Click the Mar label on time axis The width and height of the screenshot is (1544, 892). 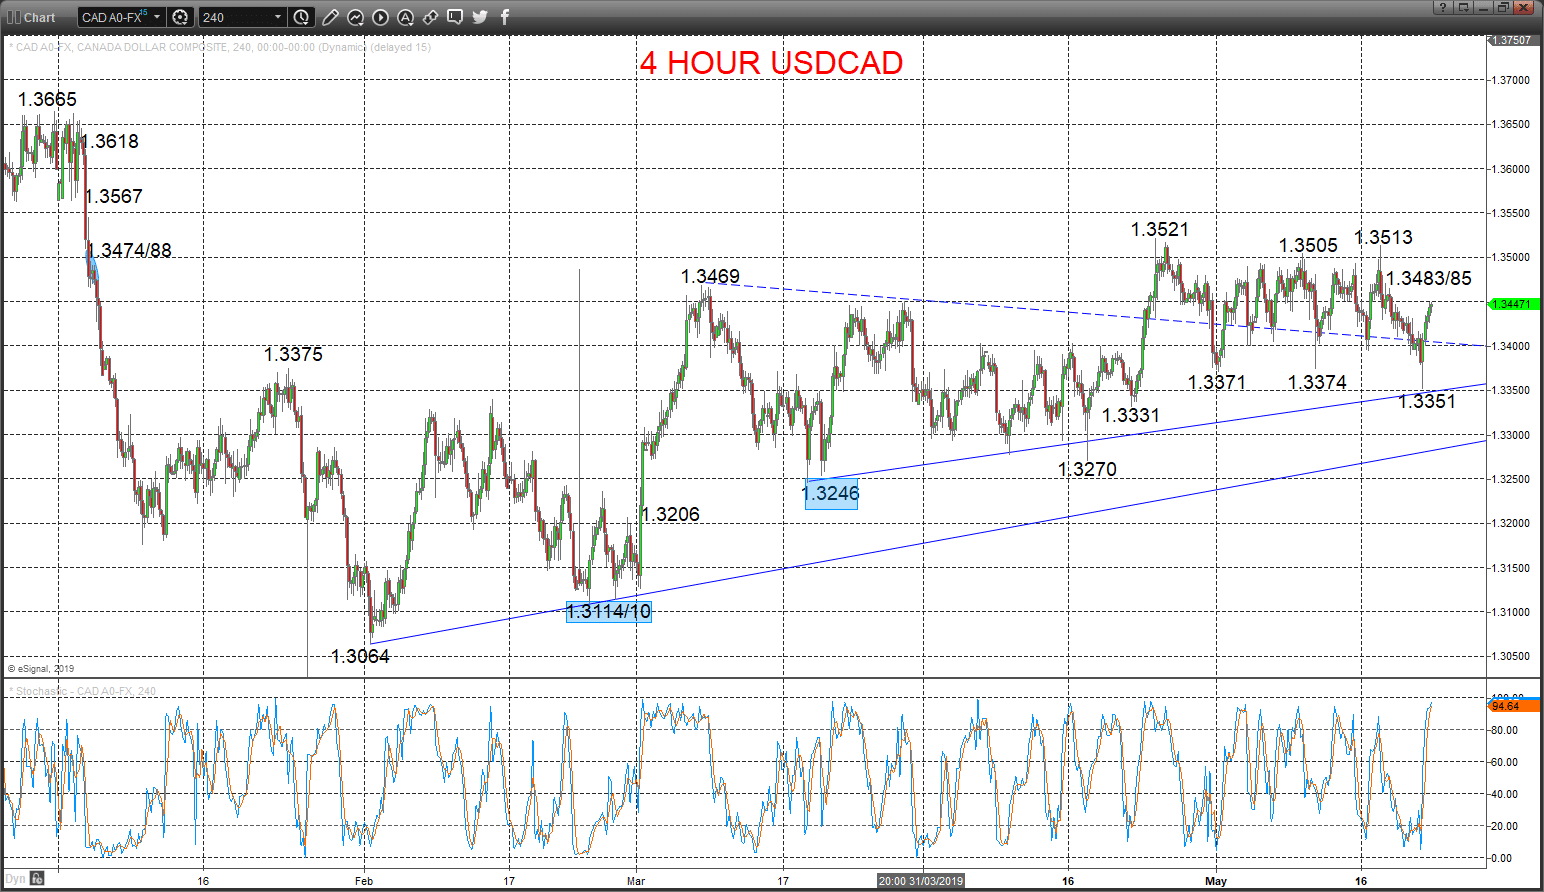tap(636, 881)
